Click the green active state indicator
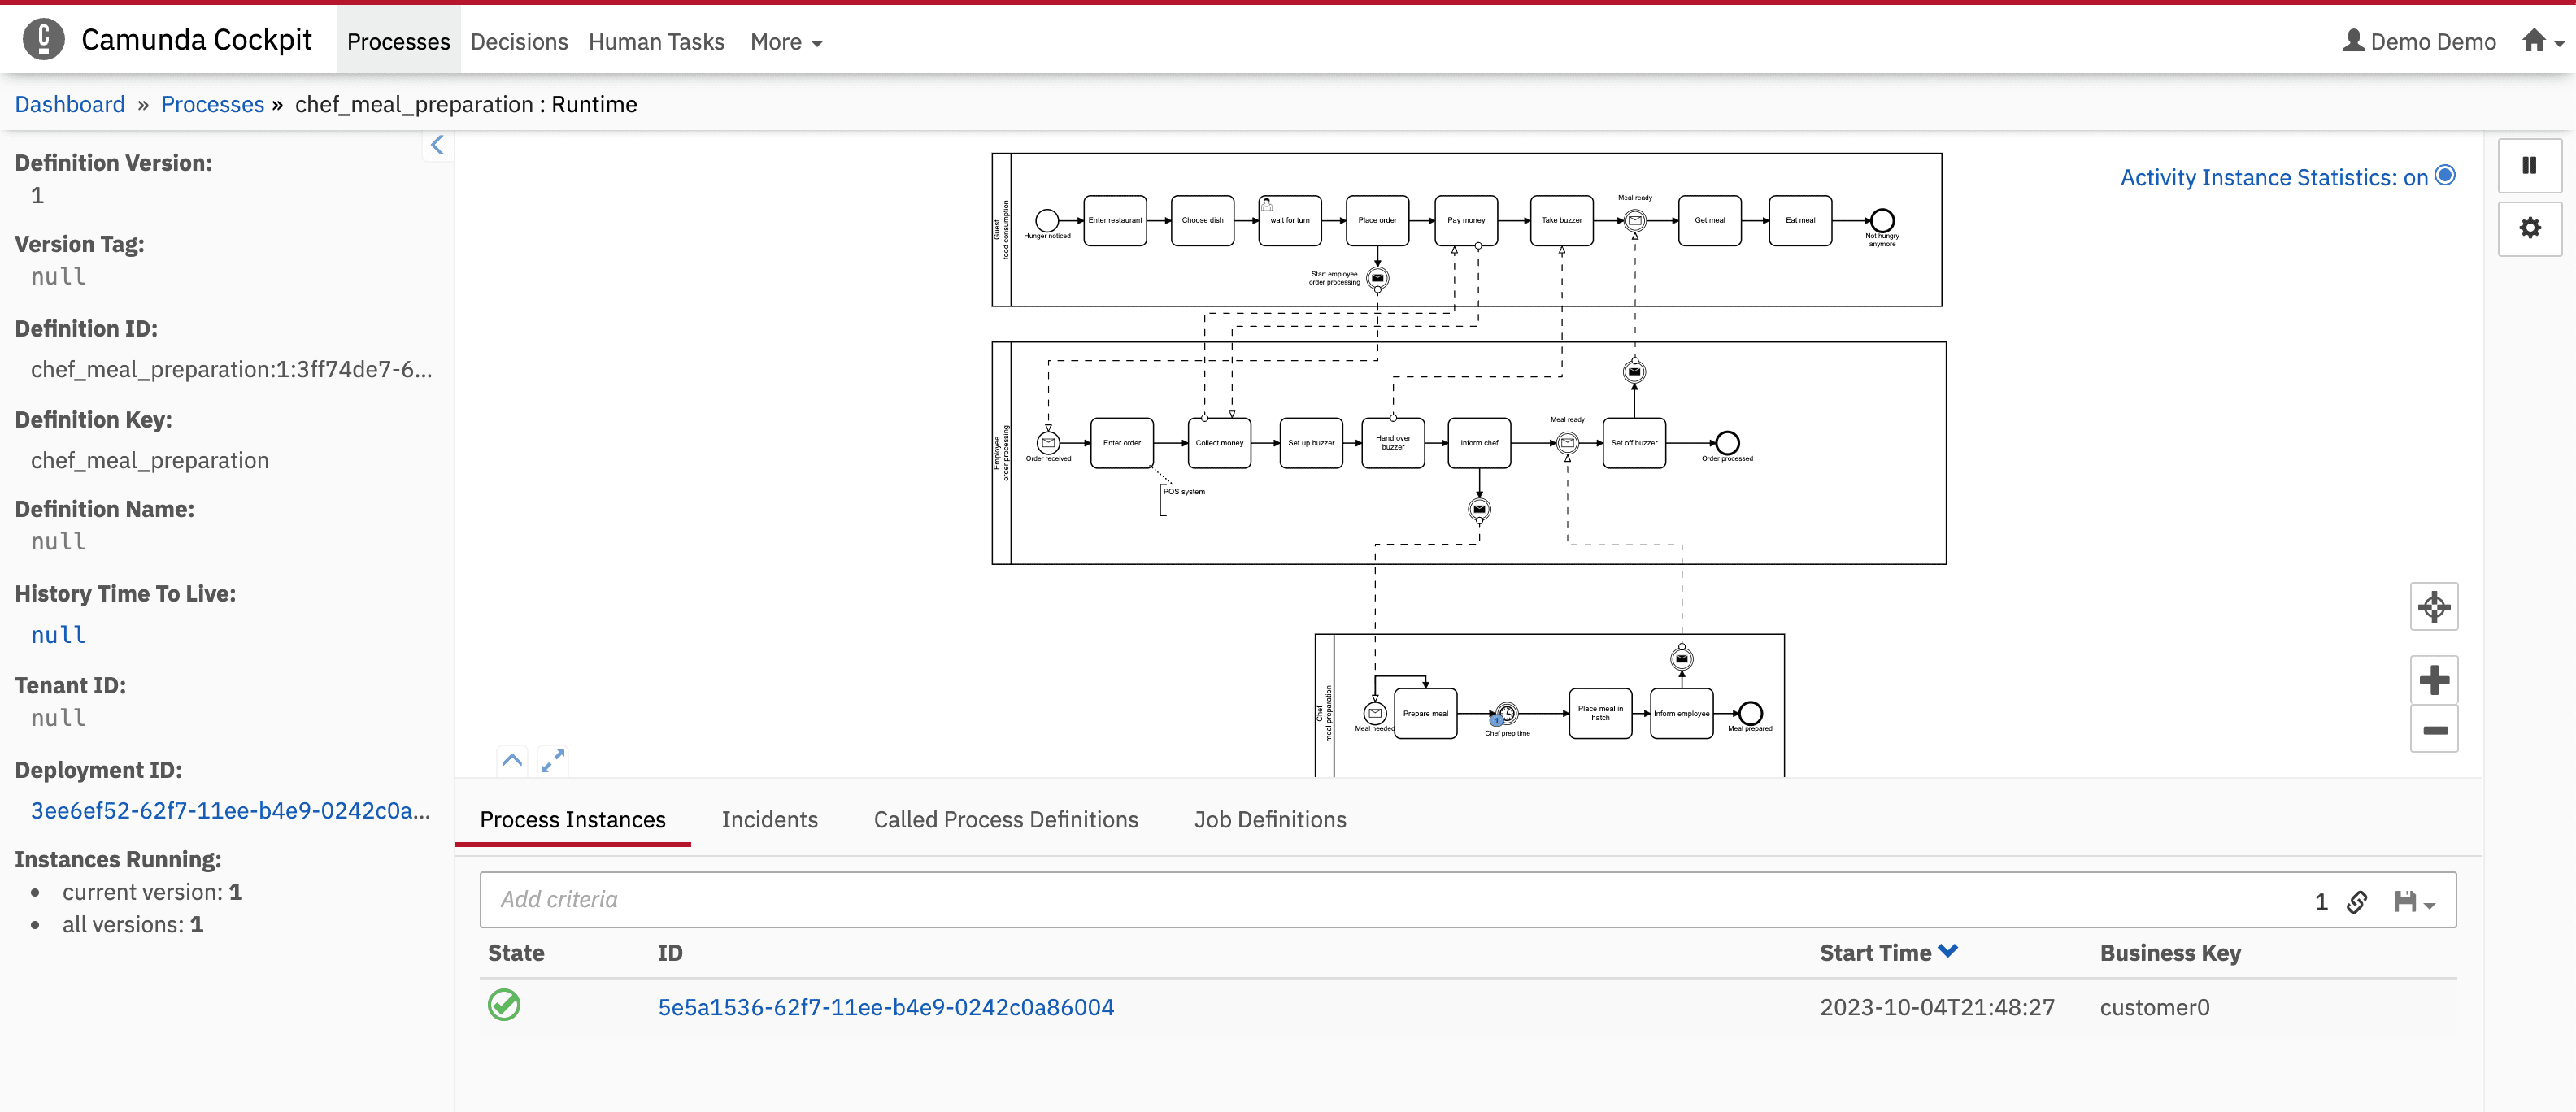Image resolution: width=2576 pixels, height=1112 pixels. coord(504,1005)
